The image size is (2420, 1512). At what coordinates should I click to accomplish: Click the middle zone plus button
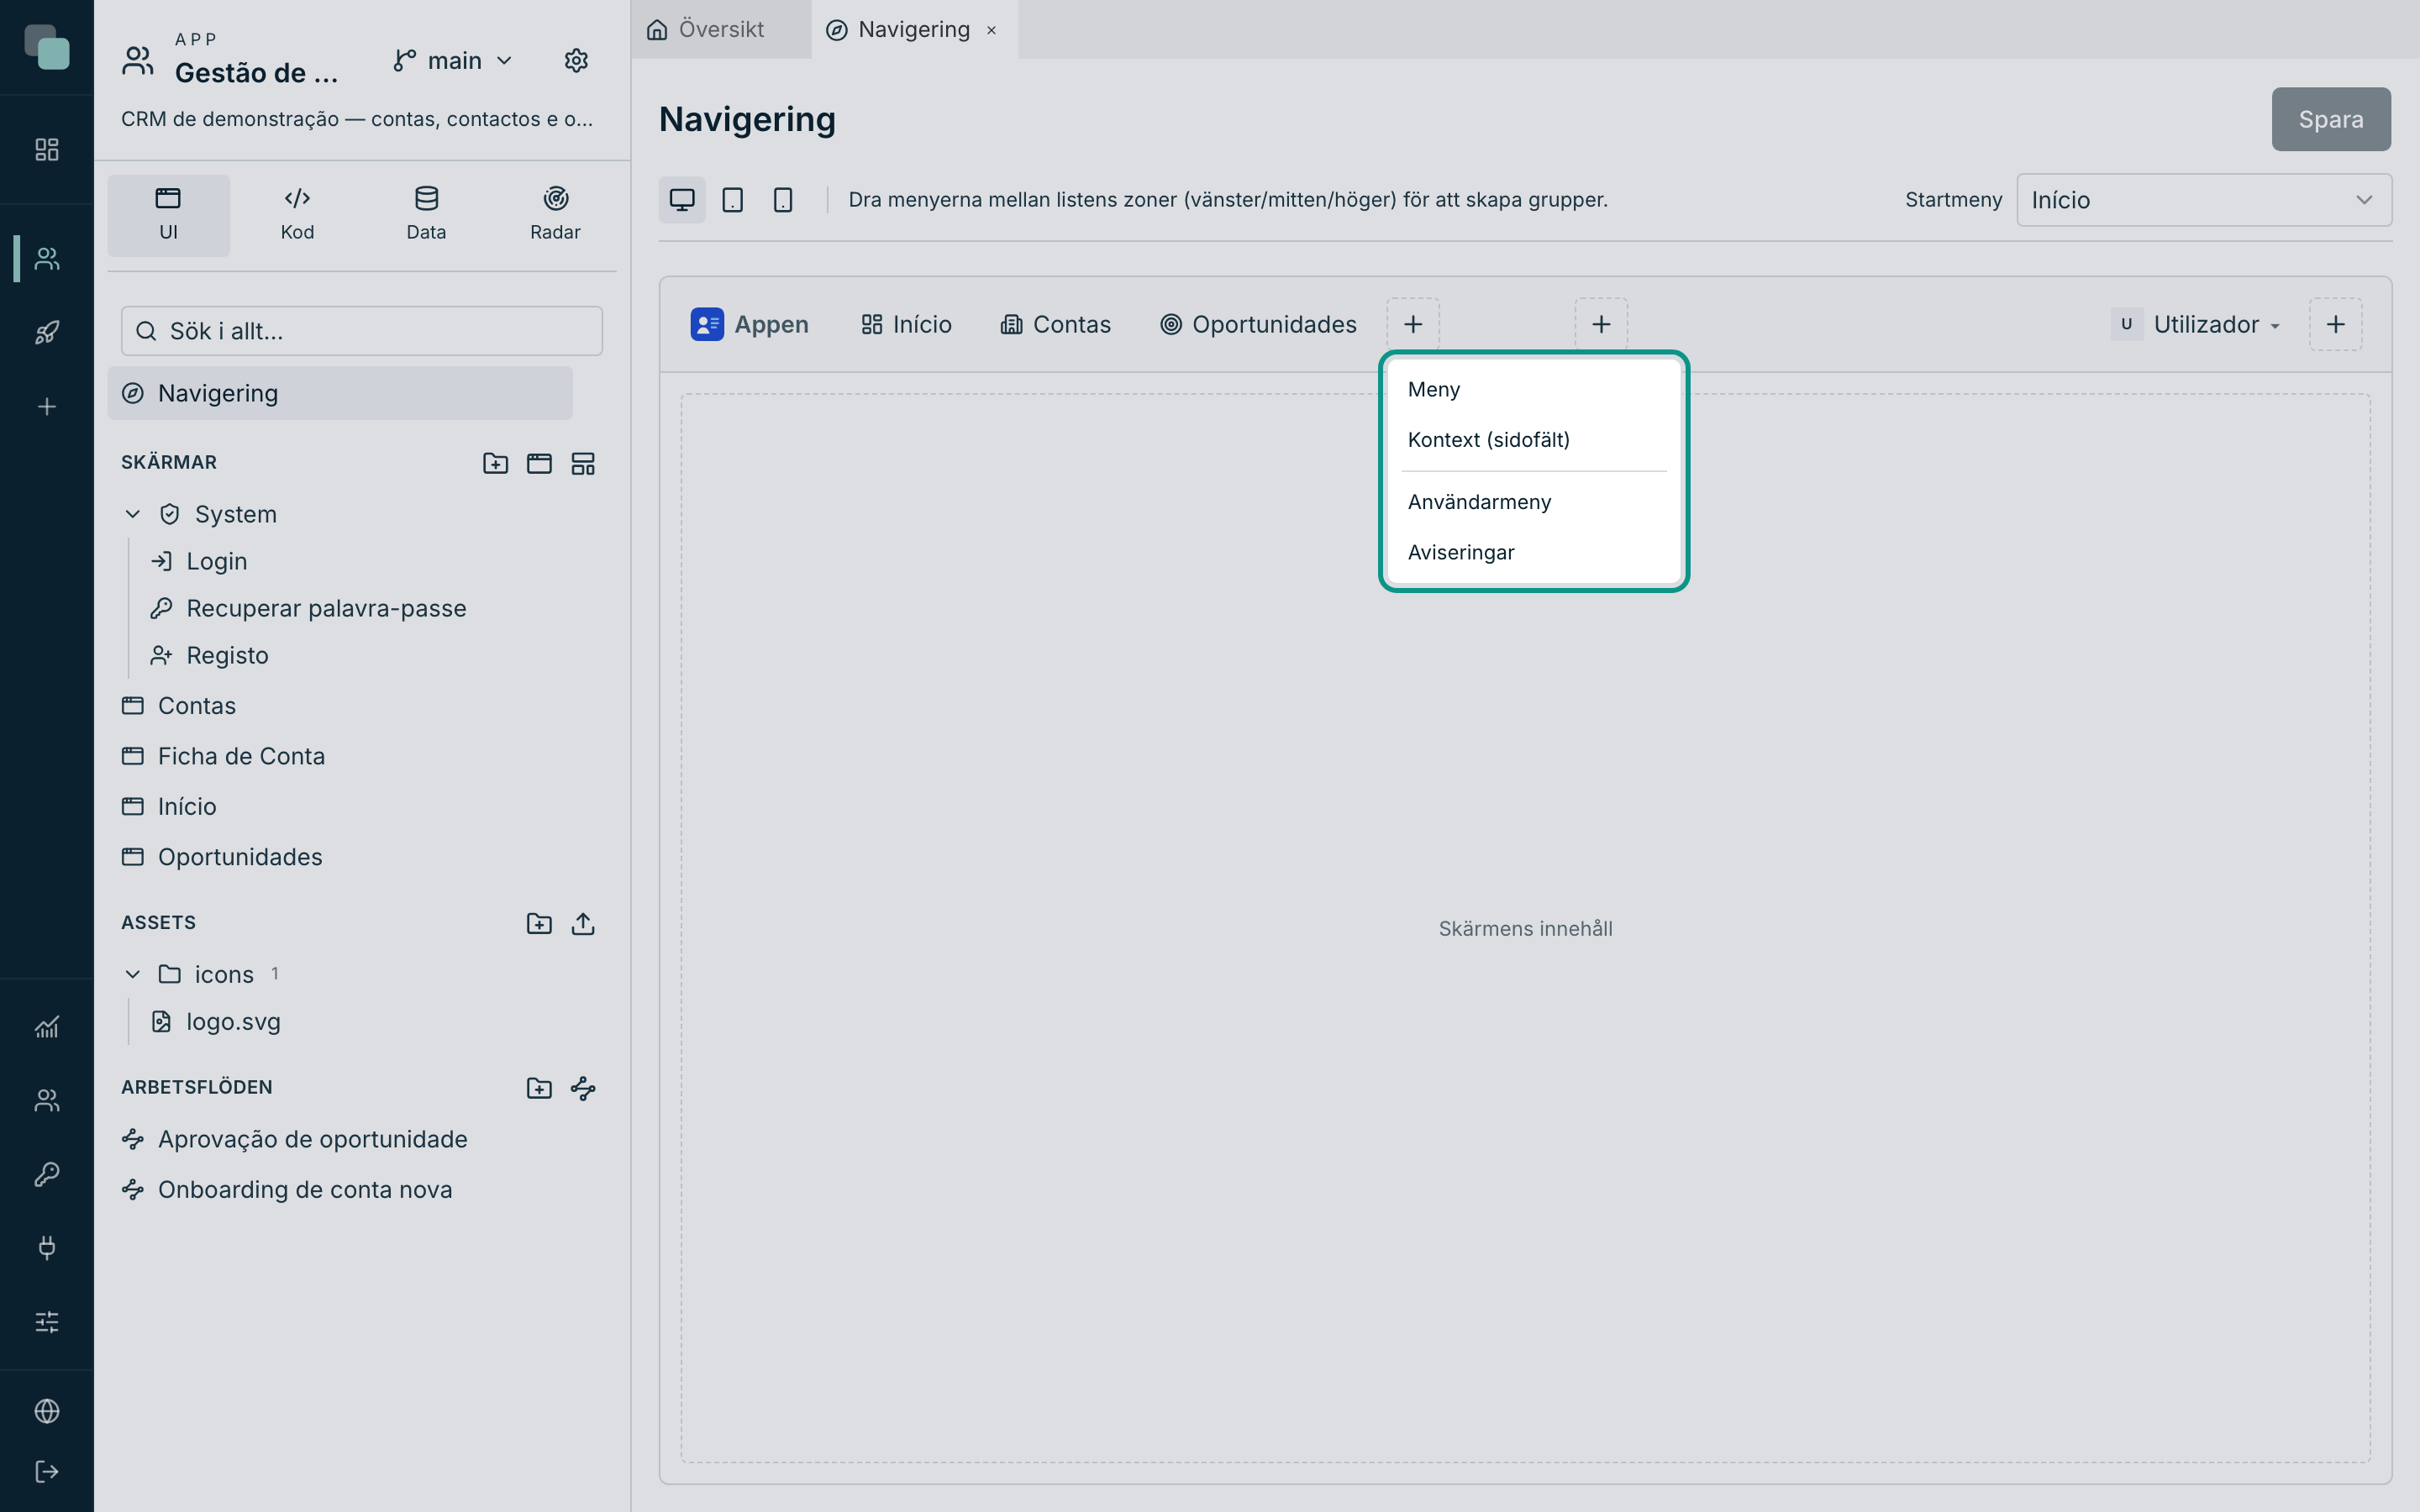[x=1601, y=324]
